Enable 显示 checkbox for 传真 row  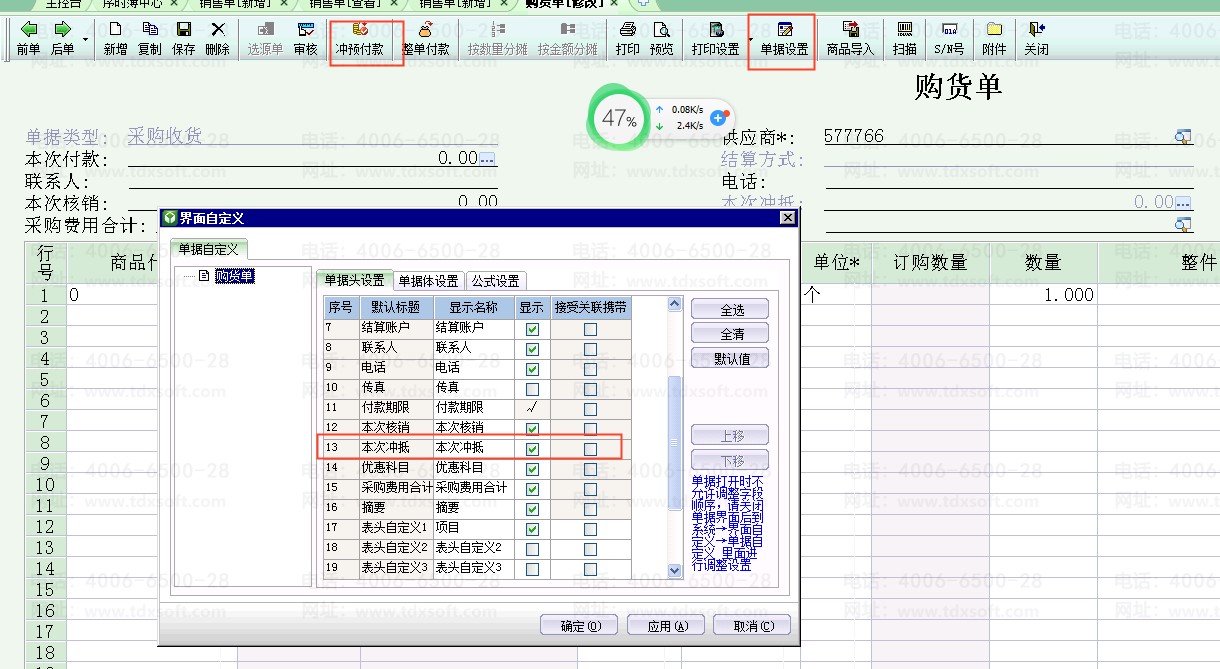pyautogui.click(x=532, y=388)
